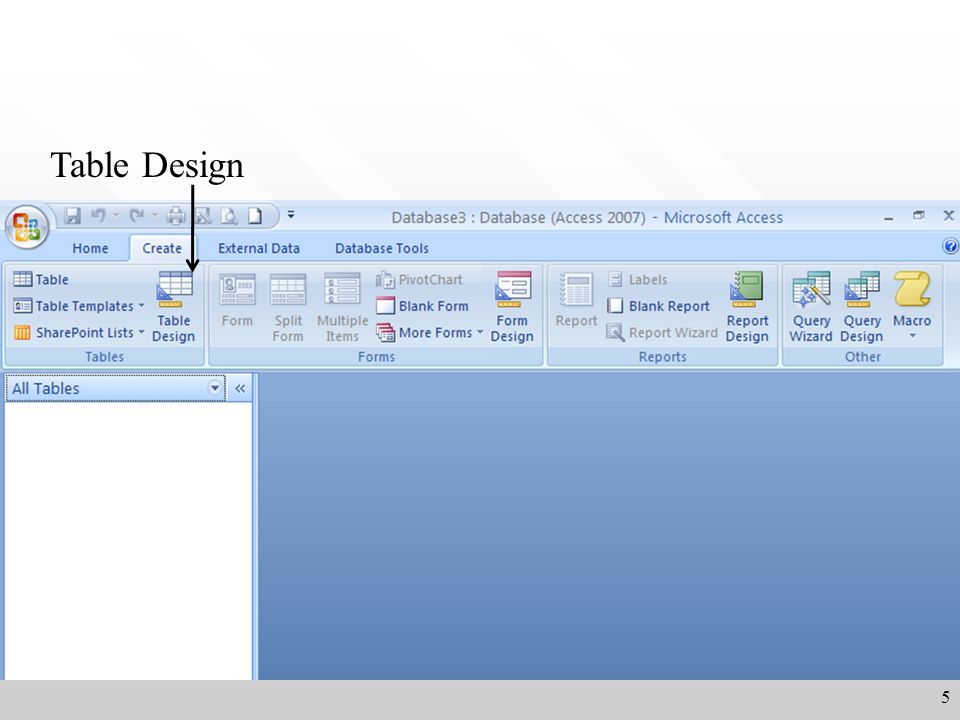Open the External Data tab
This screenshot has height=720, width=960.
(x=258, y=248)
